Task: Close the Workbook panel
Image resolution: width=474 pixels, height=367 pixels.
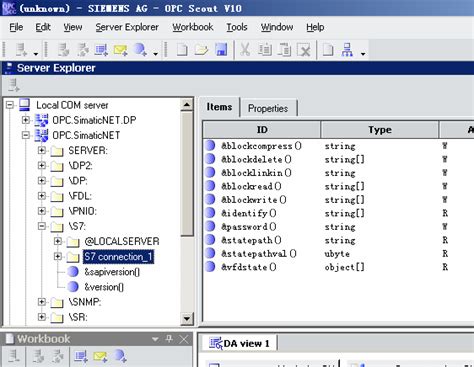Action: pyautogui.click(x=184, y=339)
